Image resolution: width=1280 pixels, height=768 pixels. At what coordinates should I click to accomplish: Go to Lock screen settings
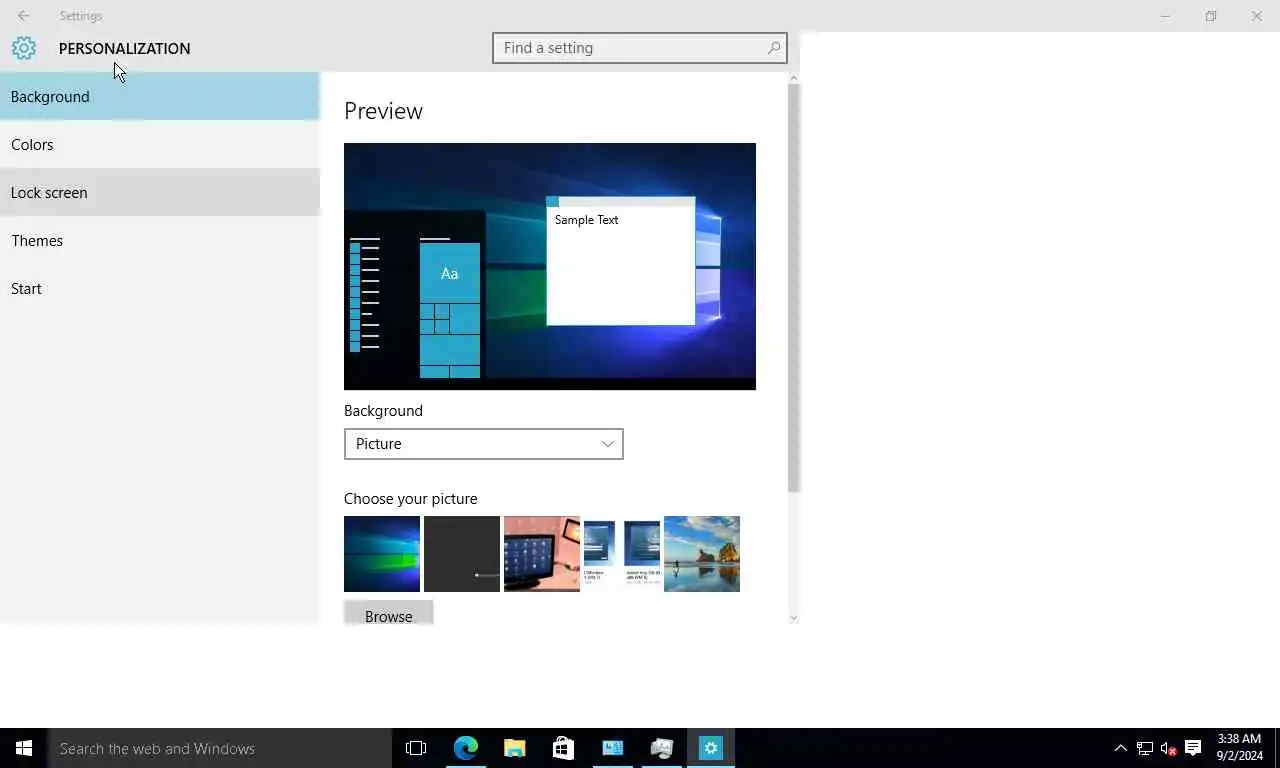click(160, 192)
